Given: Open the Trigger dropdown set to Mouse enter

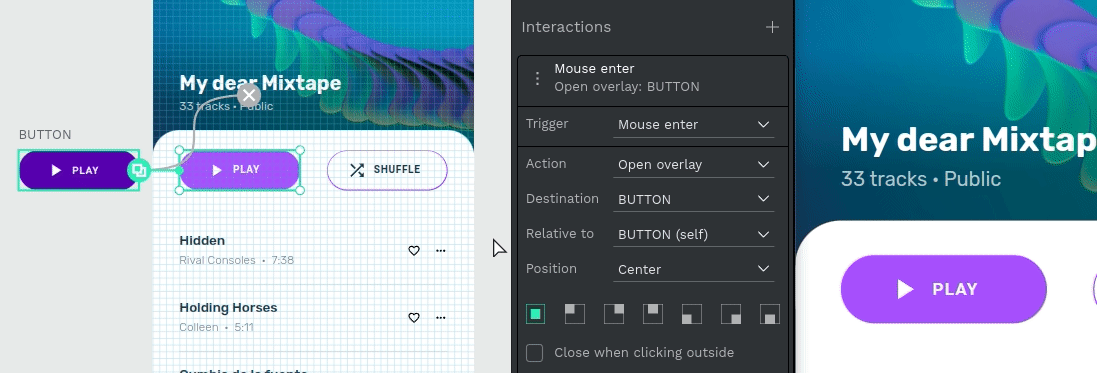Looking at the screenshot, I should click(x=693, y=125).
